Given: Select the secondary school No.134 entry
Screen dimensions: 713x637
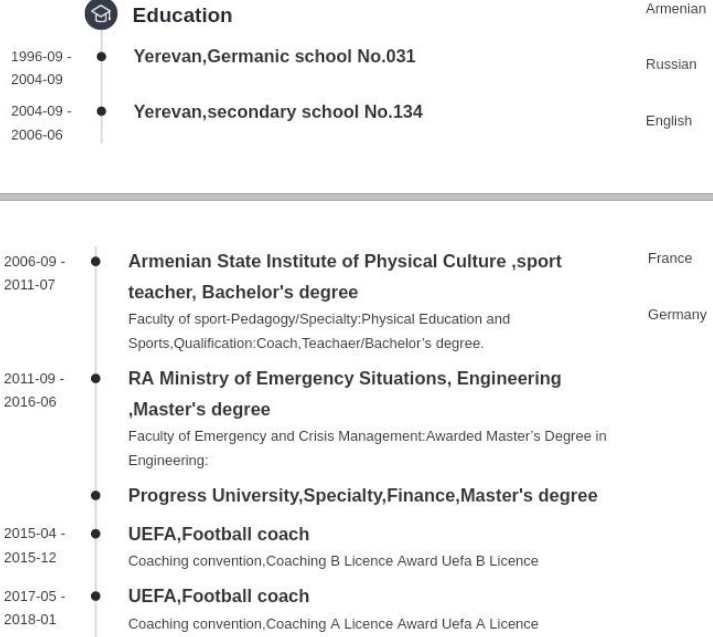Looking at the screenshot, I should tap(278, 112).
